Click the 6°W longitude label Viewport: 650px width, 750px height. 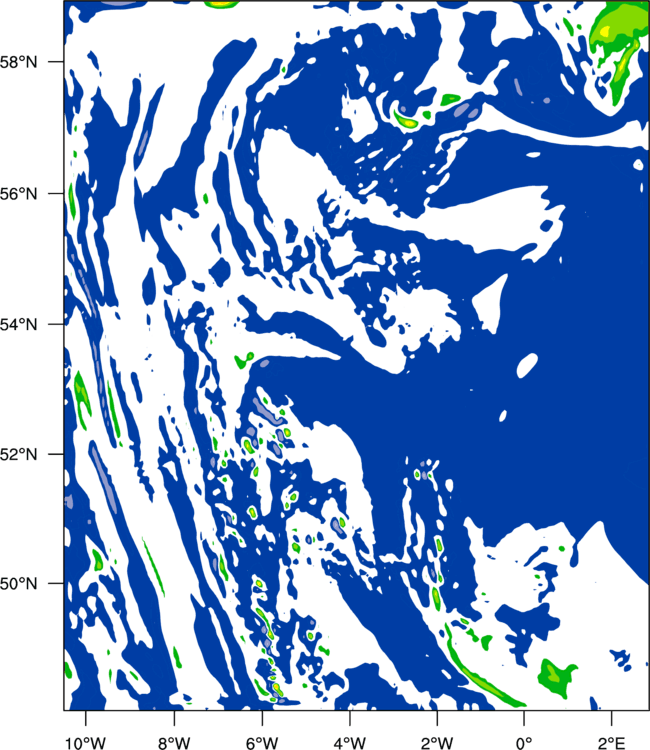pos(262,743)
